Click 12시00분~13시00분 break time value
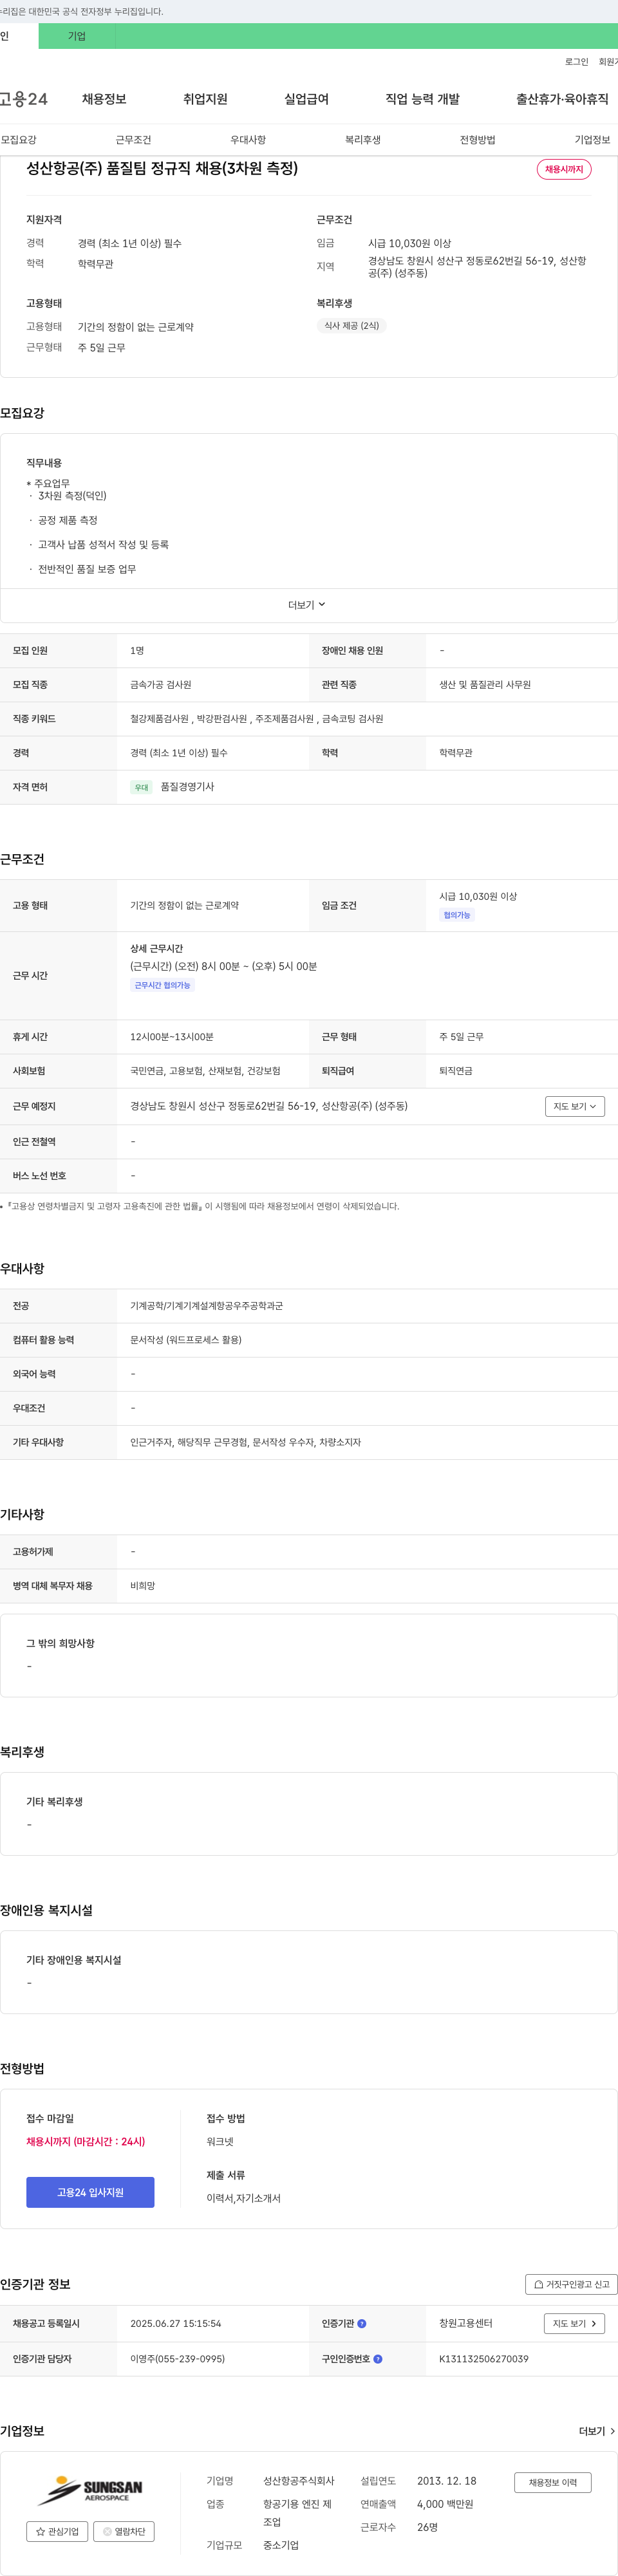 point(172,1037)
